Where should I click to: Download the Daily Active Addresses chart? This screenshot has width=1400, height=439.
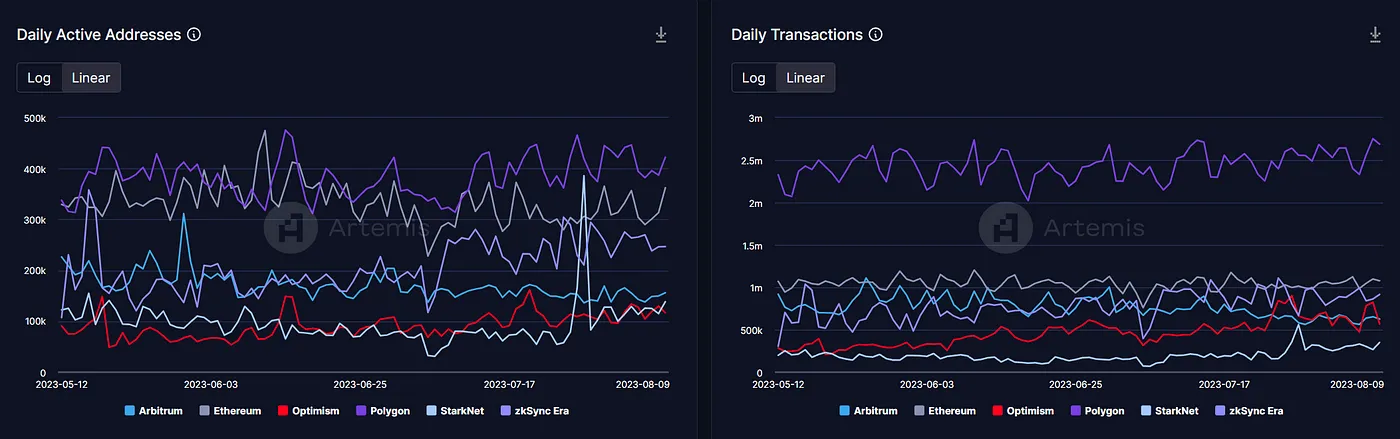pyautogui.click(x=661, y=35)
